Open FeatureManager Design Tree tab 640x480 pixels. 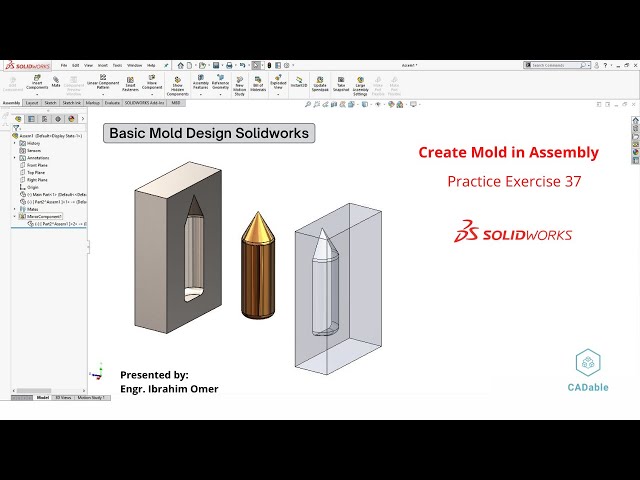(18, 119)
